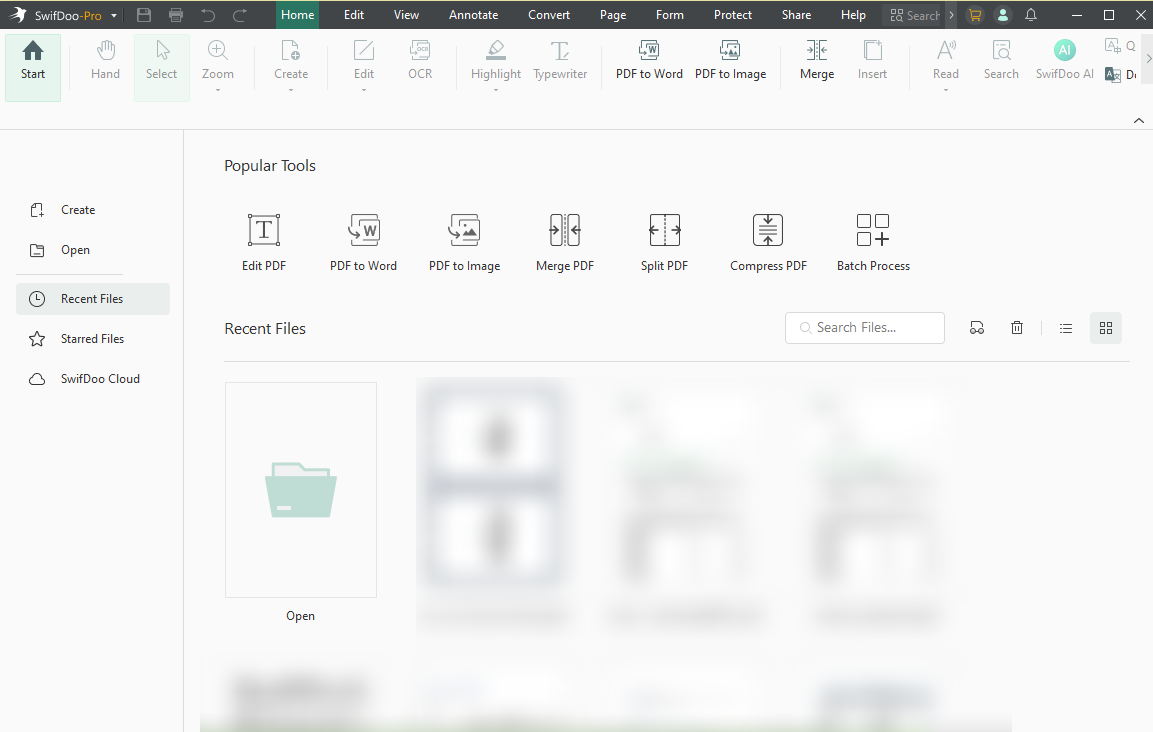The width and height of the screenshot is (1153, 732).
Task: Click PDF to Word in ribbon toolbar
Action: 649,62
